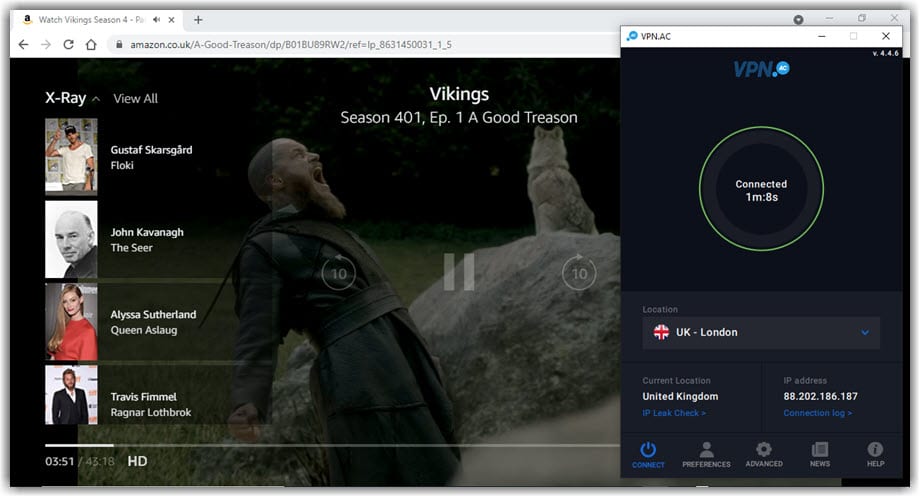
Task: Open a new browser tab
Action: [198, 20]
